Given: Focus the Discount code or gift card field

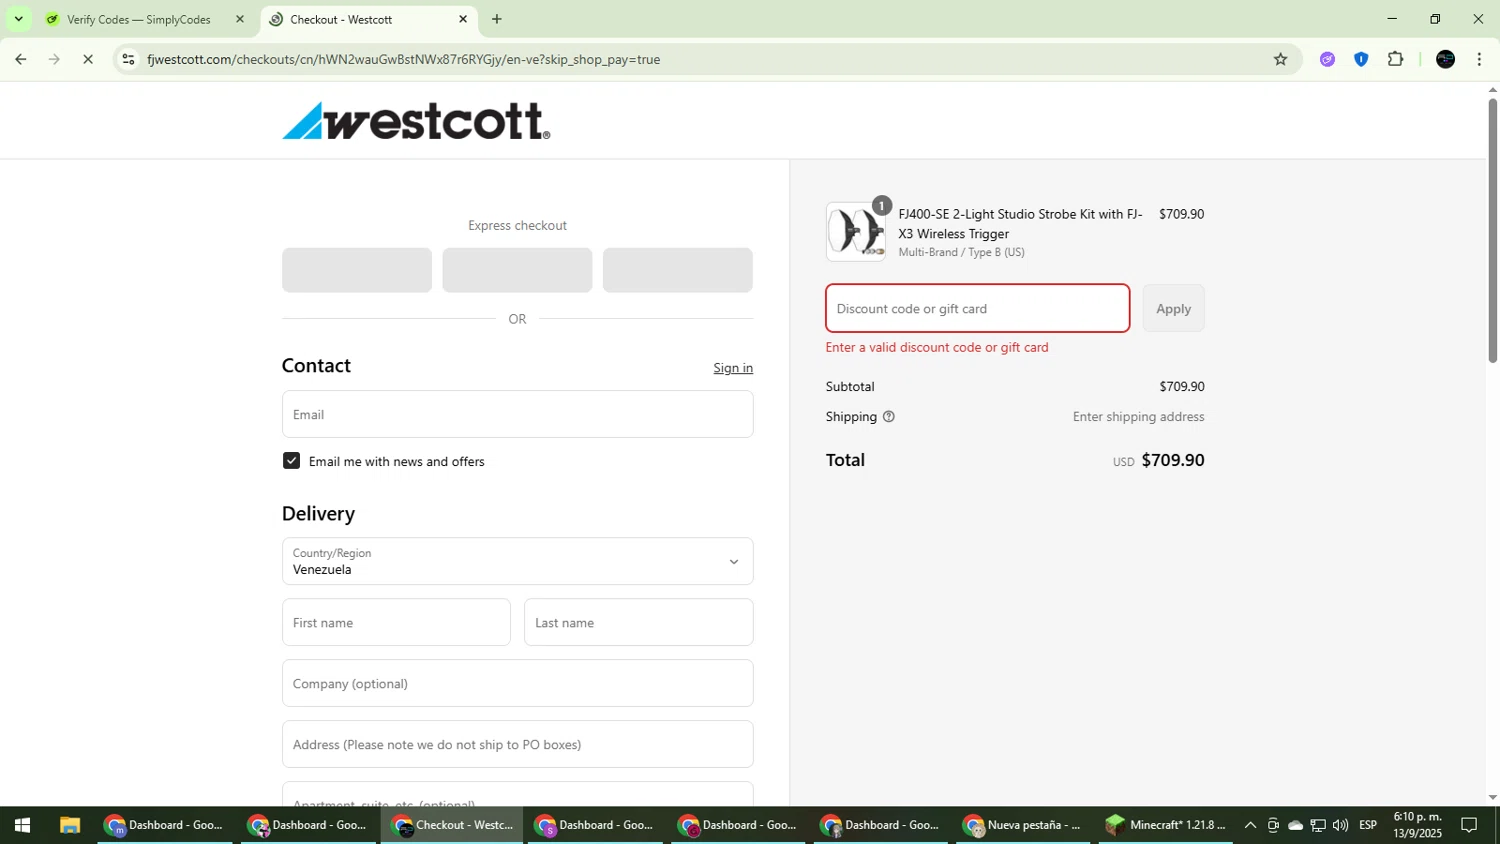Looking at the screenshot, I should click(x=977, y=308).
